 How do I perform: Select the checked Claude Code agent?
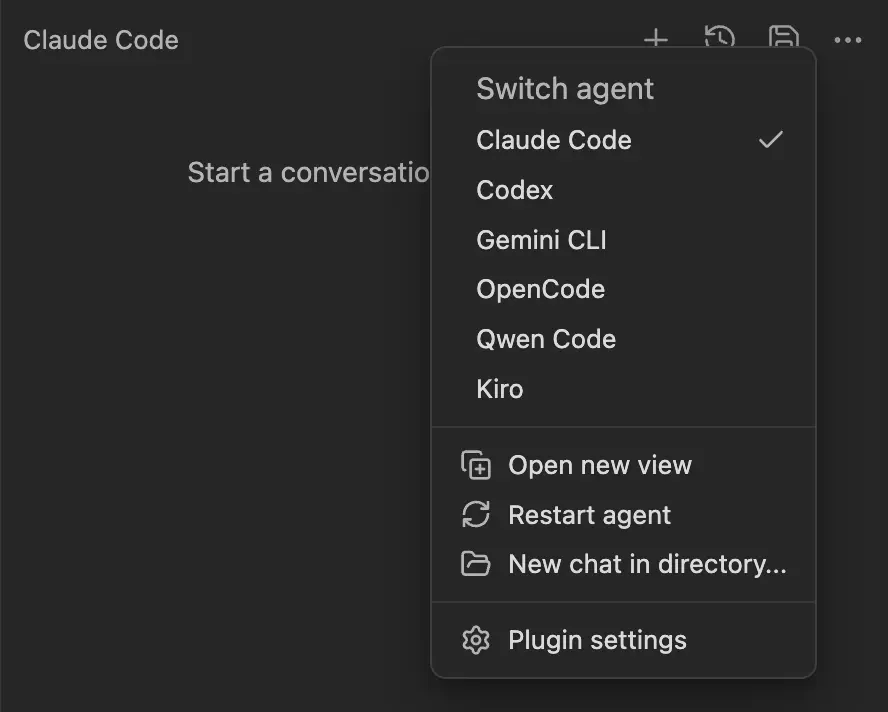click(x=623, y=140)
